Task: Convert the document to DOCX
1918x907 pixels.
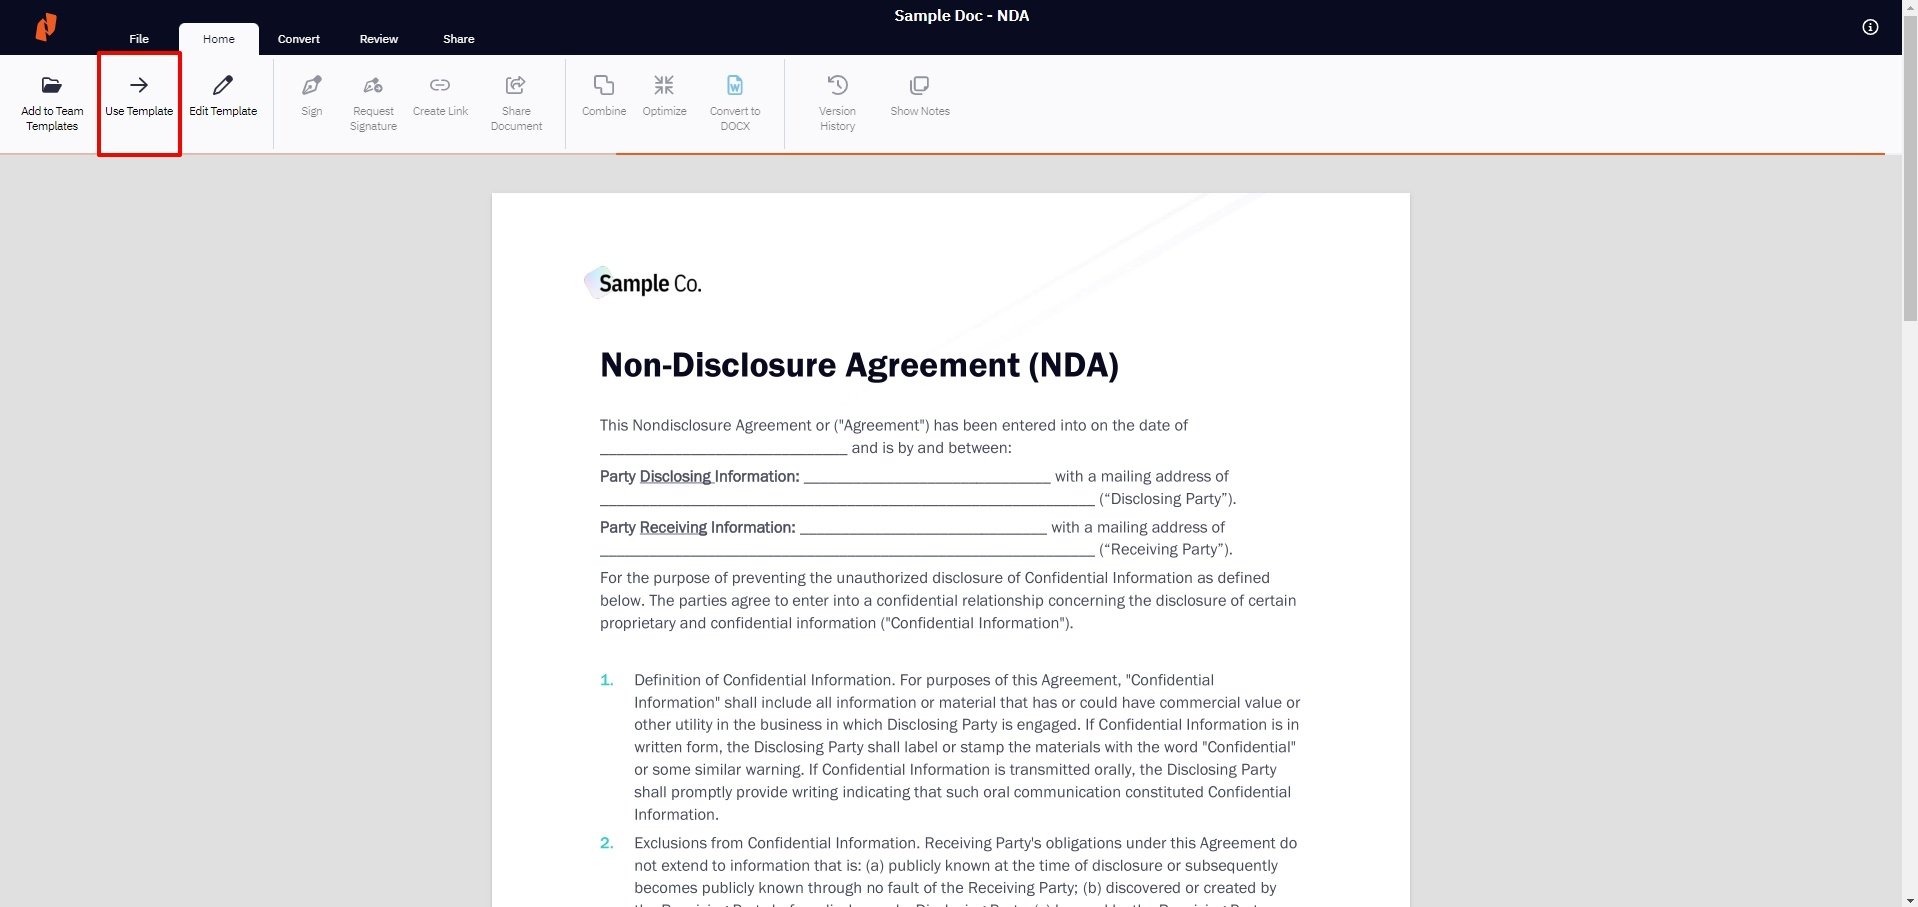Action: tap(735, 95)
